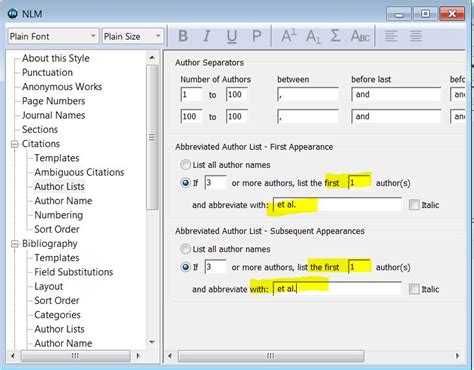The image size is (474, 370).
Task: Click First Appearance 'abbreviate with' field
Action: coord(337,205)
